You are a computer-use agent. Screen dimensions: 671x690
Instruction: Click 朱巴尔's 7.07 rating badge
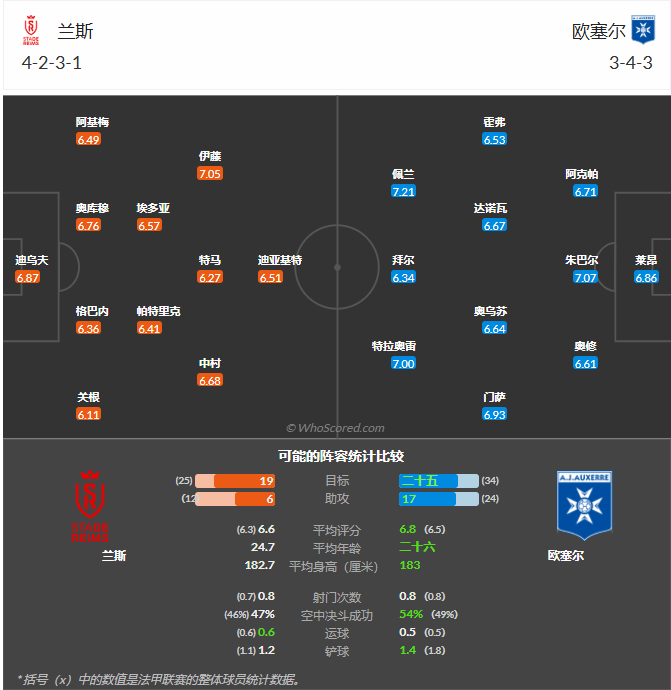pyautogui.click(x=586, y=277)
